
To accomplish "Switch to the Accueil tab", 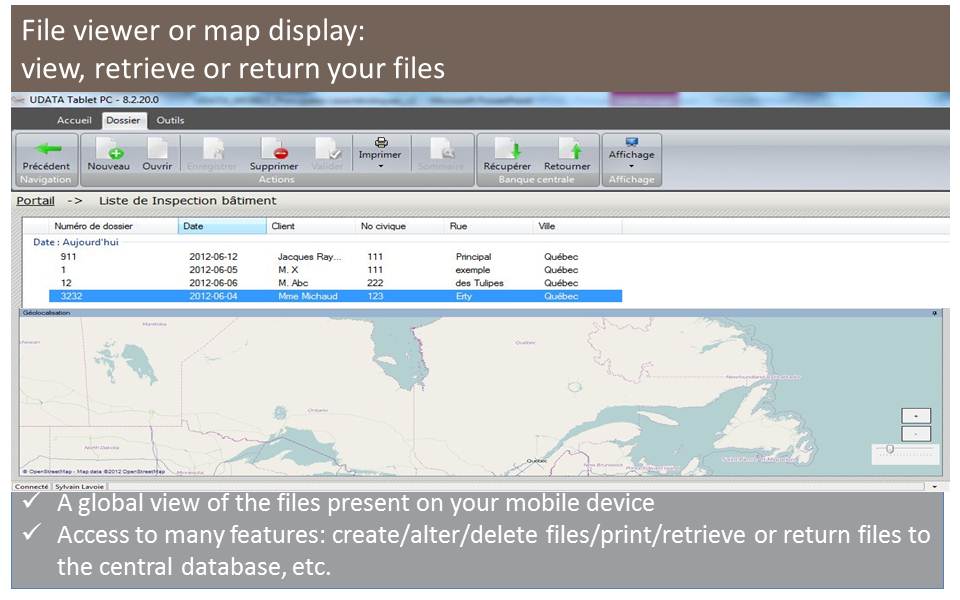I will click(x=74, y=120).
